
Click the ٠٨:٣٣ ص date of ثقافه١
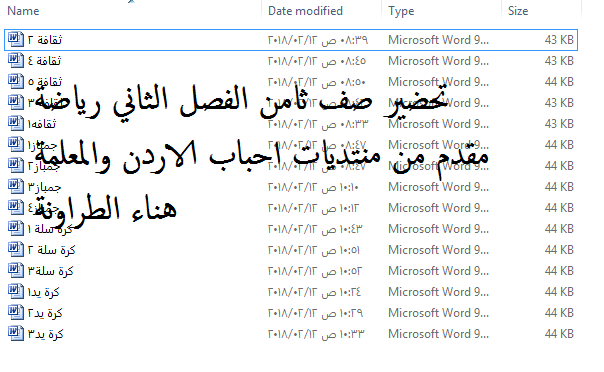[318, 124]
